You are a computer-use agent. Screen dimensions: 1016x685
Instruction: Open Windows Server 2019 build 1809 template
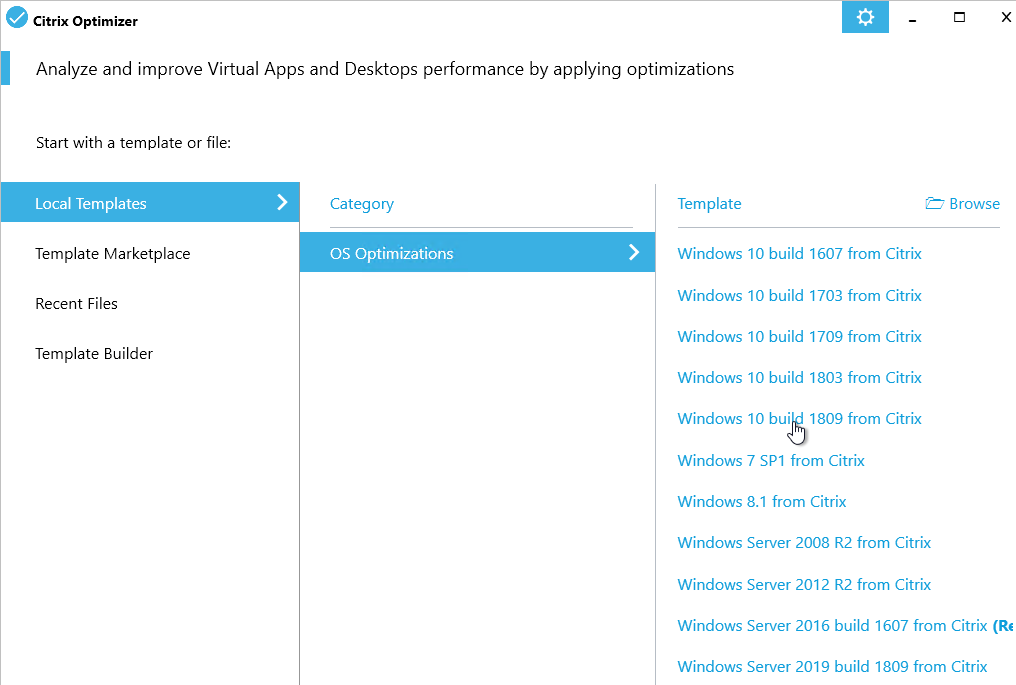click(833, 666)
